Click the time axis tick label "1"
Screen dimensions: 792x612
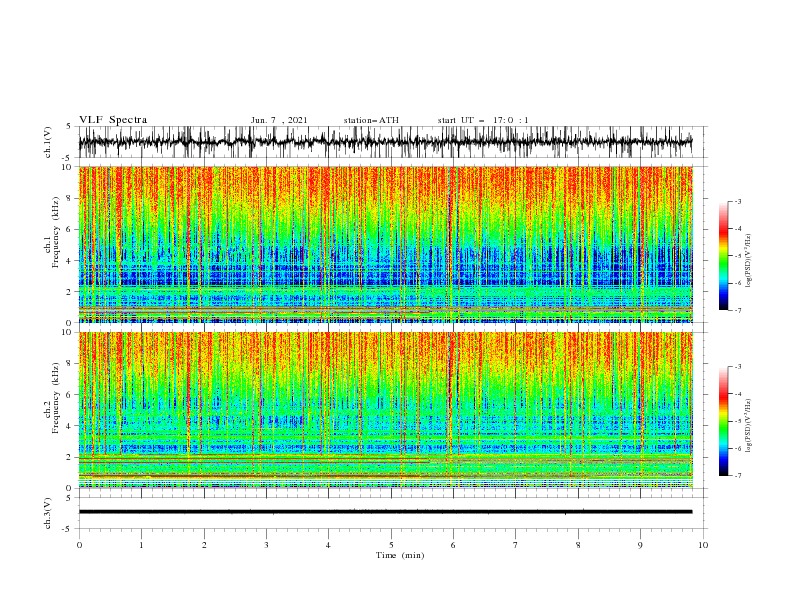pos(141,545)
